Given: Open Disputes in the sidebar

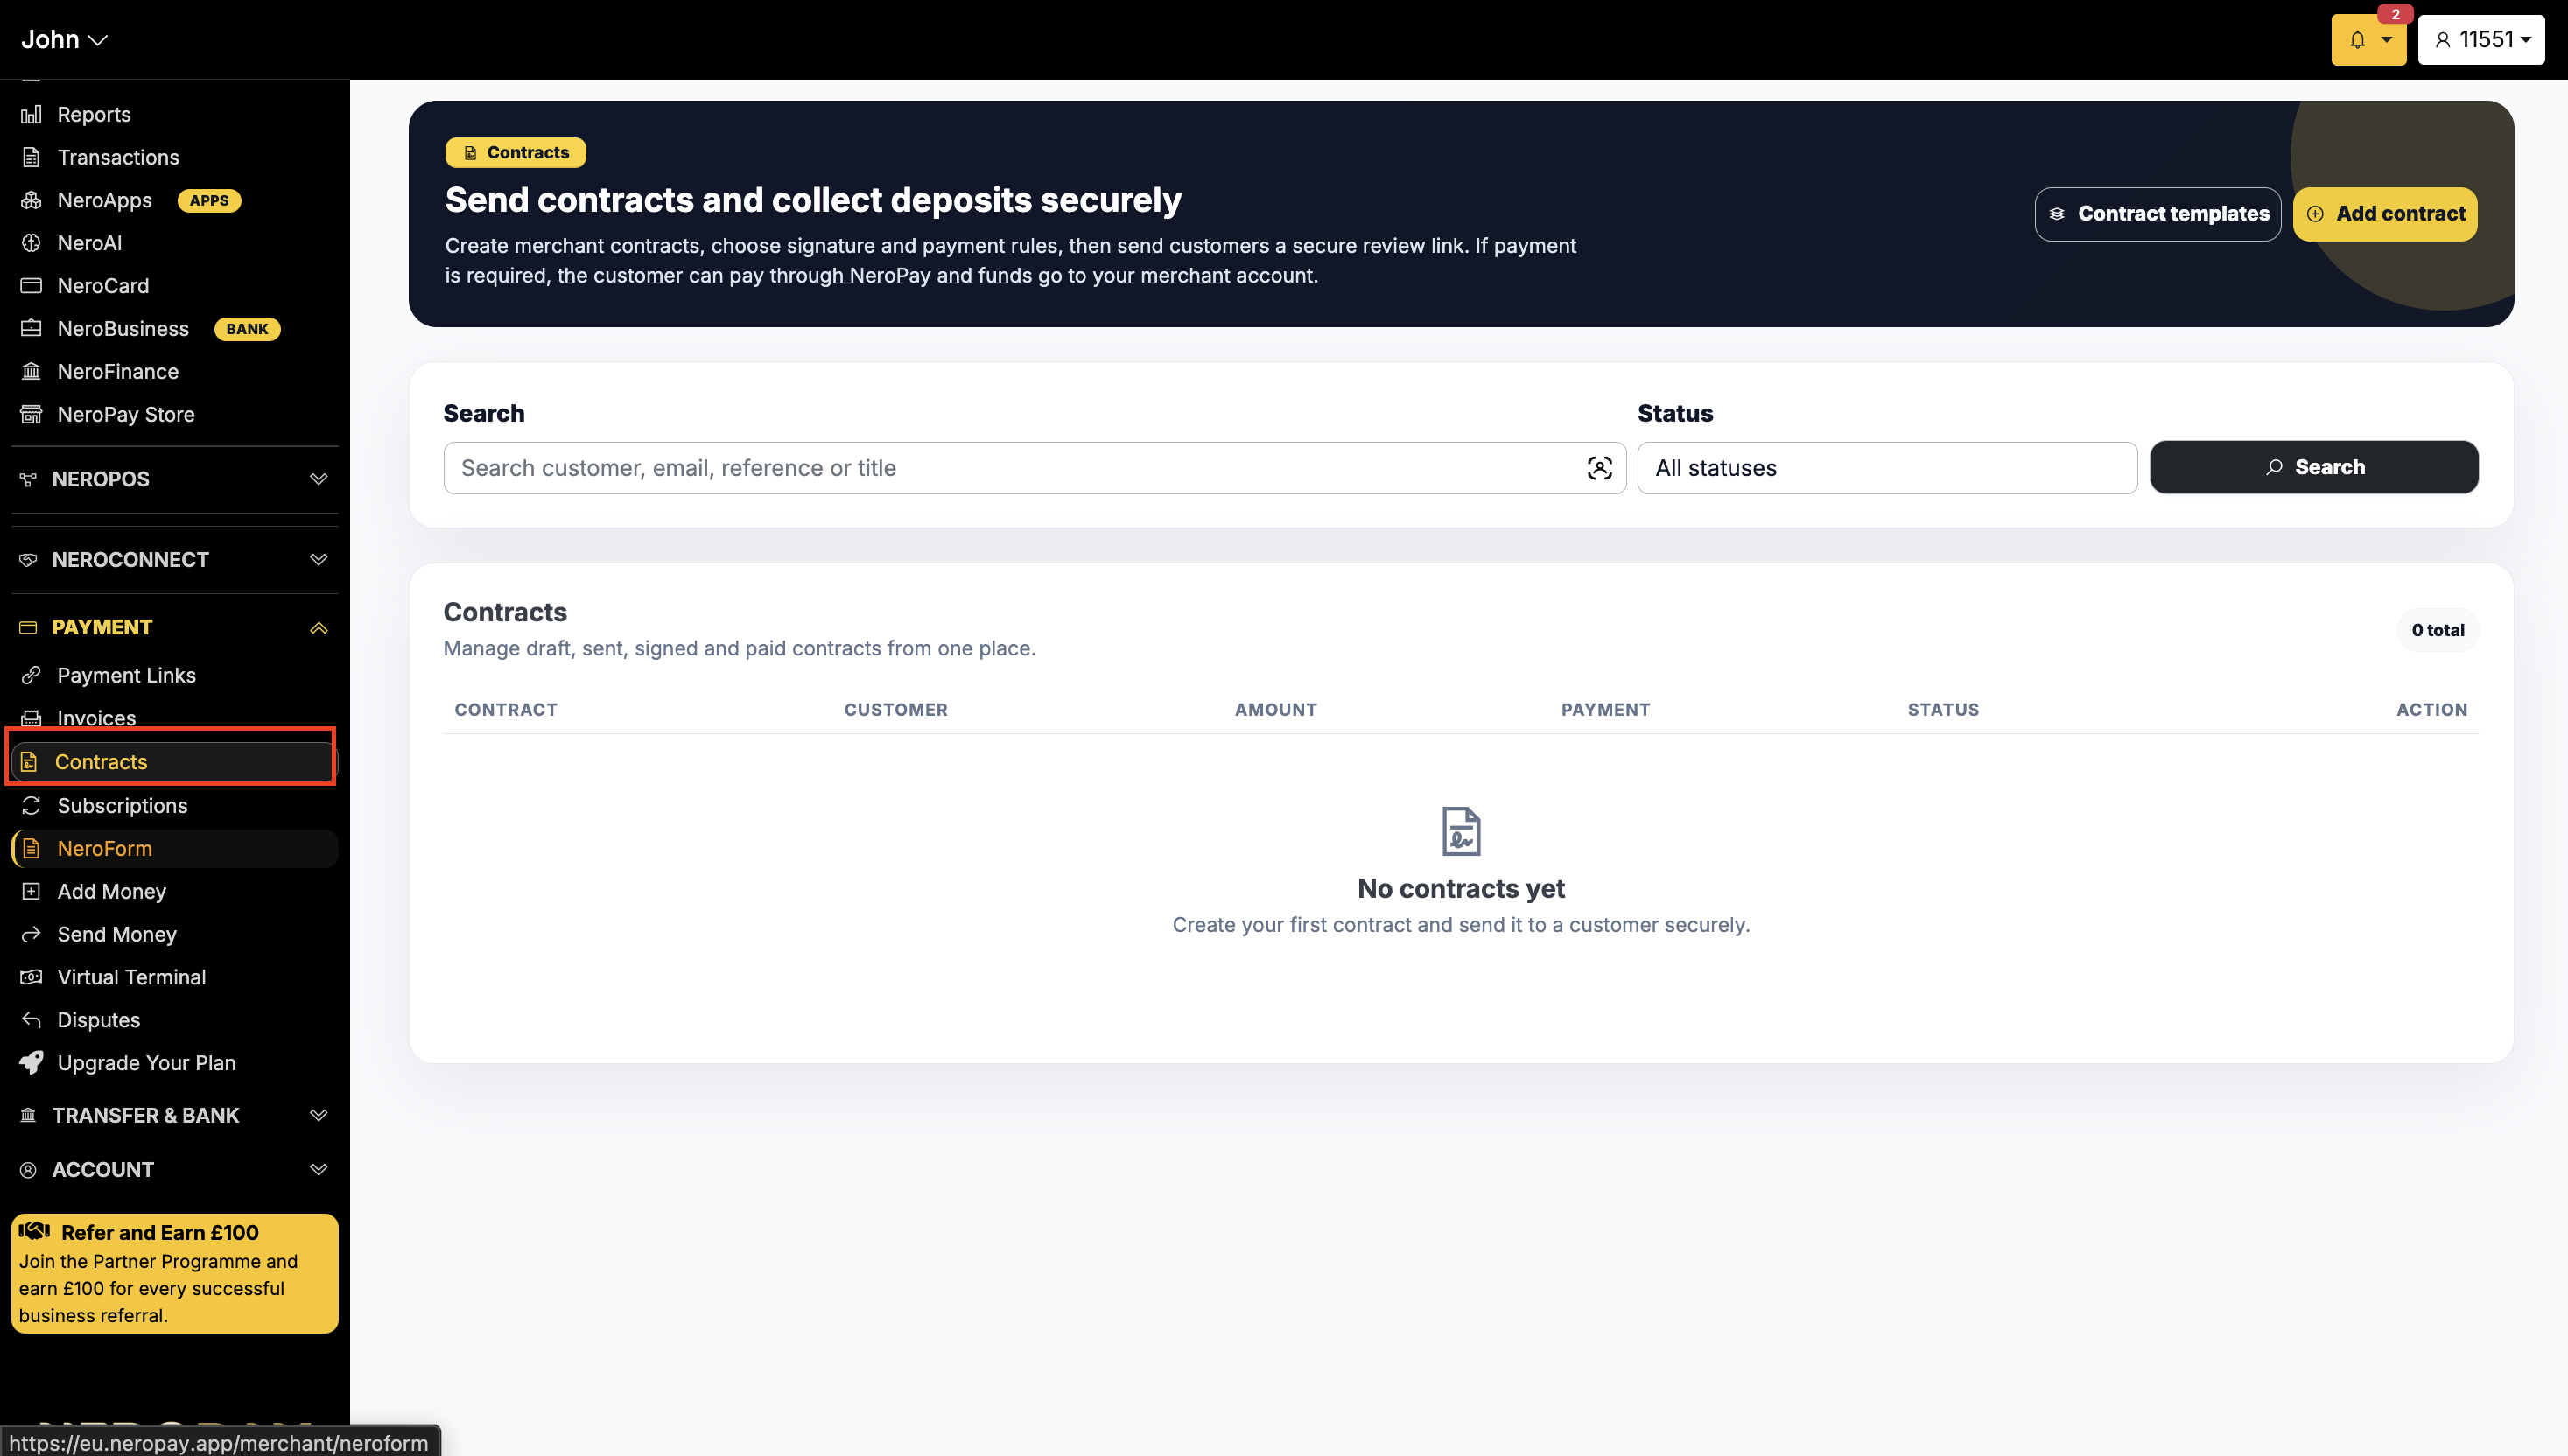Looking at the screenshot, I should (x=99, y=1020).
